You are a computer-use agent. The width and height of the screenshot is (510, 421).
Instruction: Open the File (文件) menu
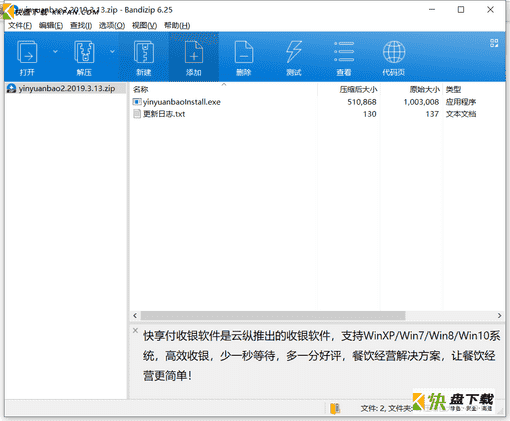(20, 25)
